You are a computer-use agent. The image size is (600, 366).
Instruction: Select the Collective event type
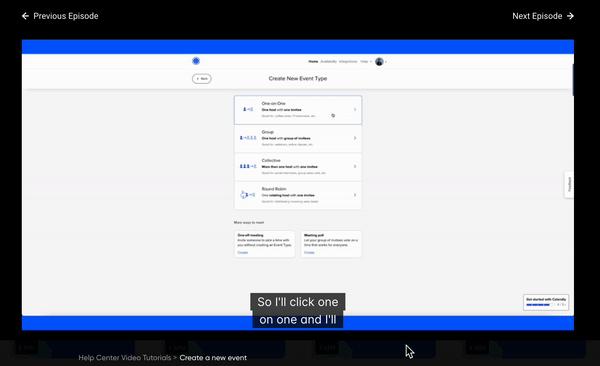[298, 167]
